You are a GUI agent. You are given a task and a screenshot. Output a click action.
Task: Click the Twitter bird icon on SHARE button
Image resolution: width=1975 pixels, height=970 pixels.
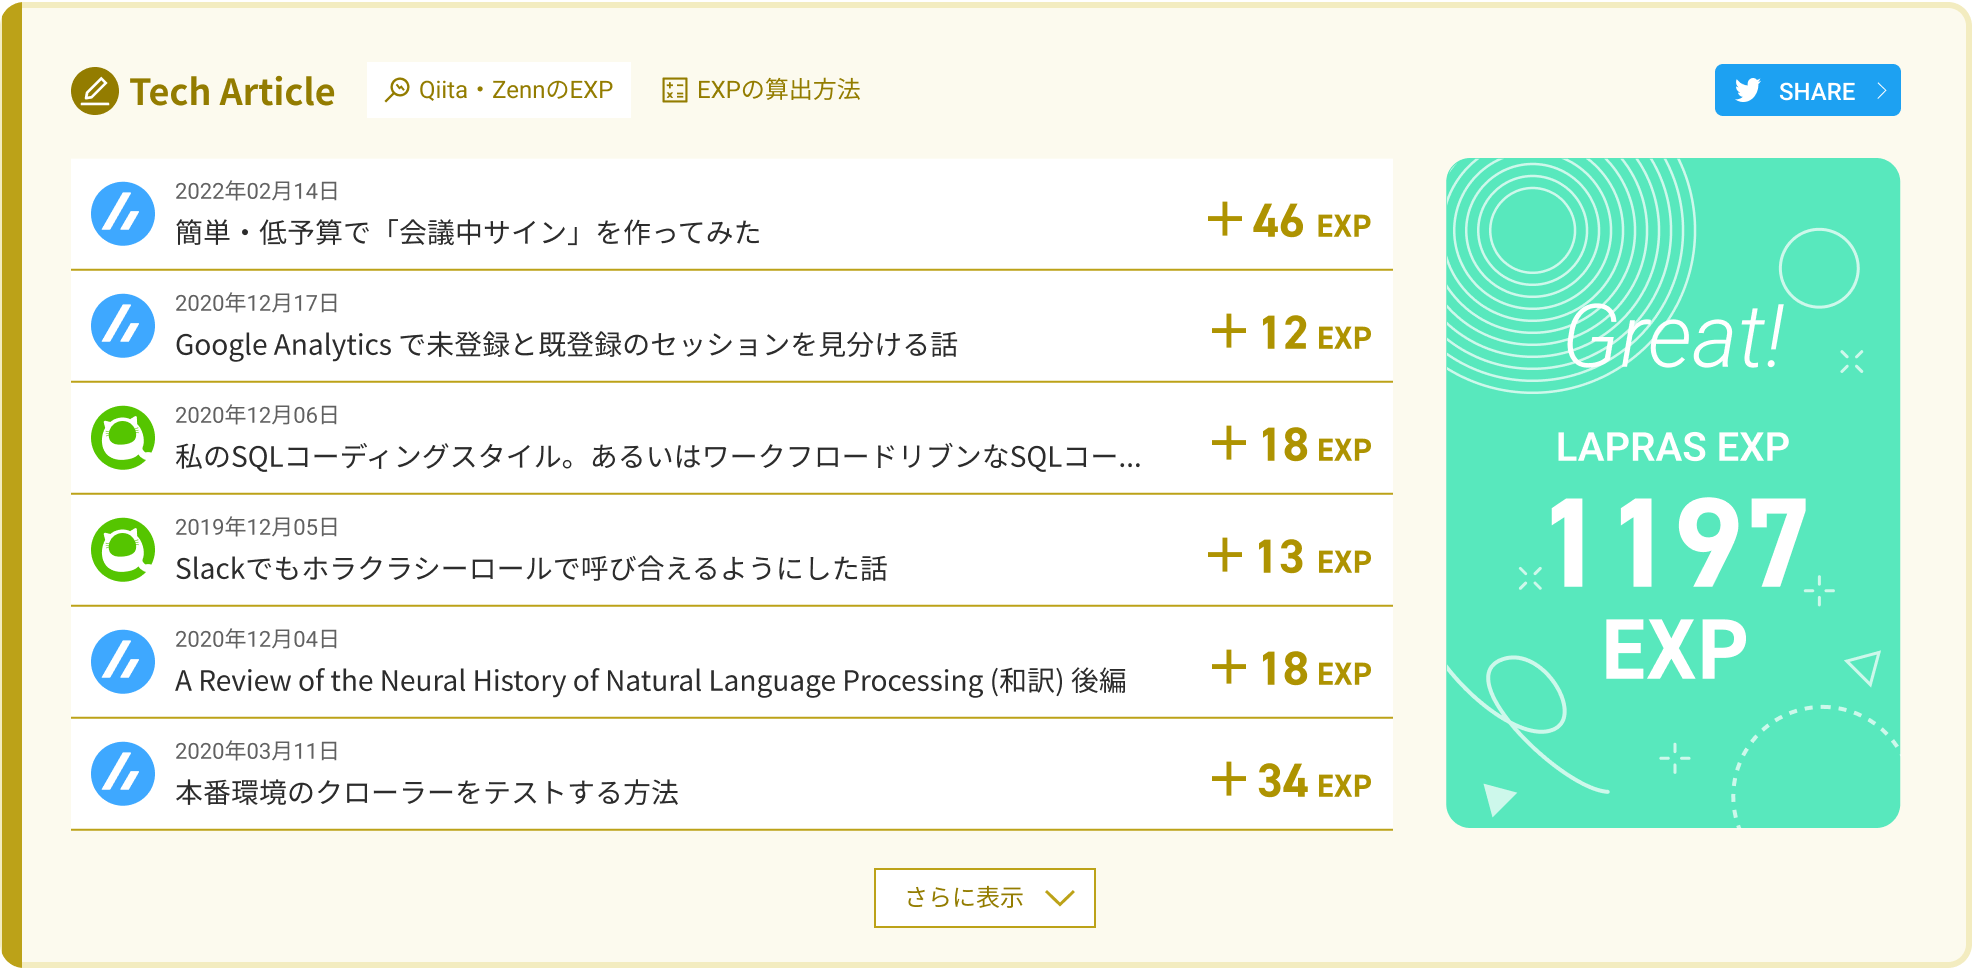coord(1748,91)
